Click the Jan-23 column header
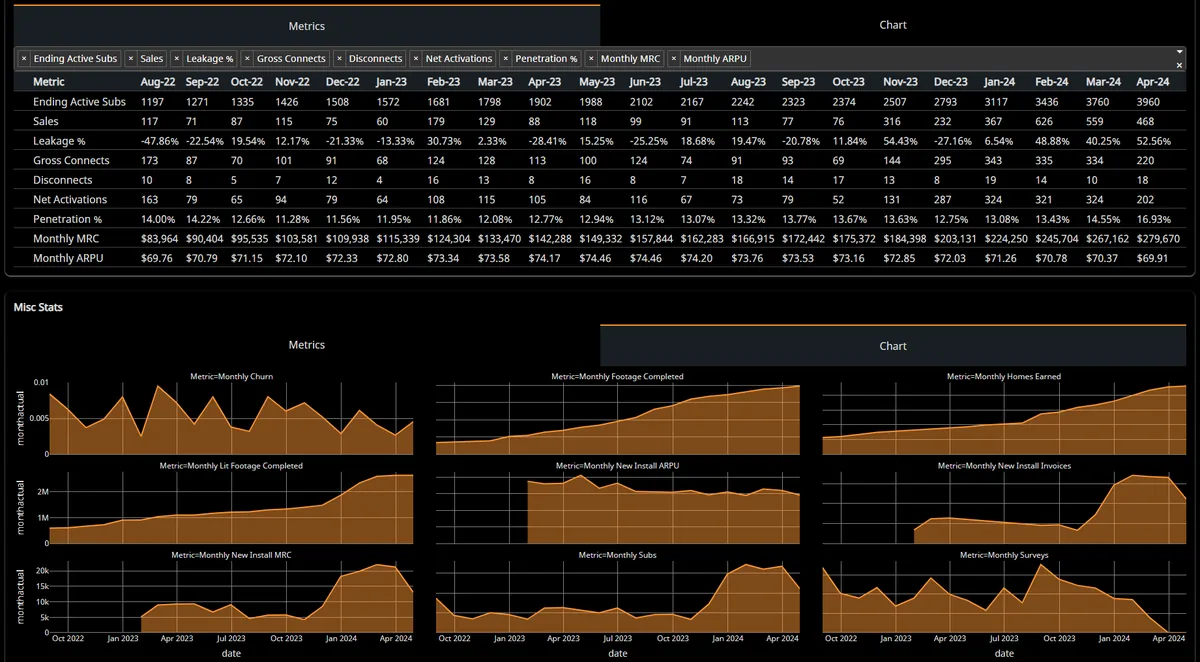 pos(391,82)
